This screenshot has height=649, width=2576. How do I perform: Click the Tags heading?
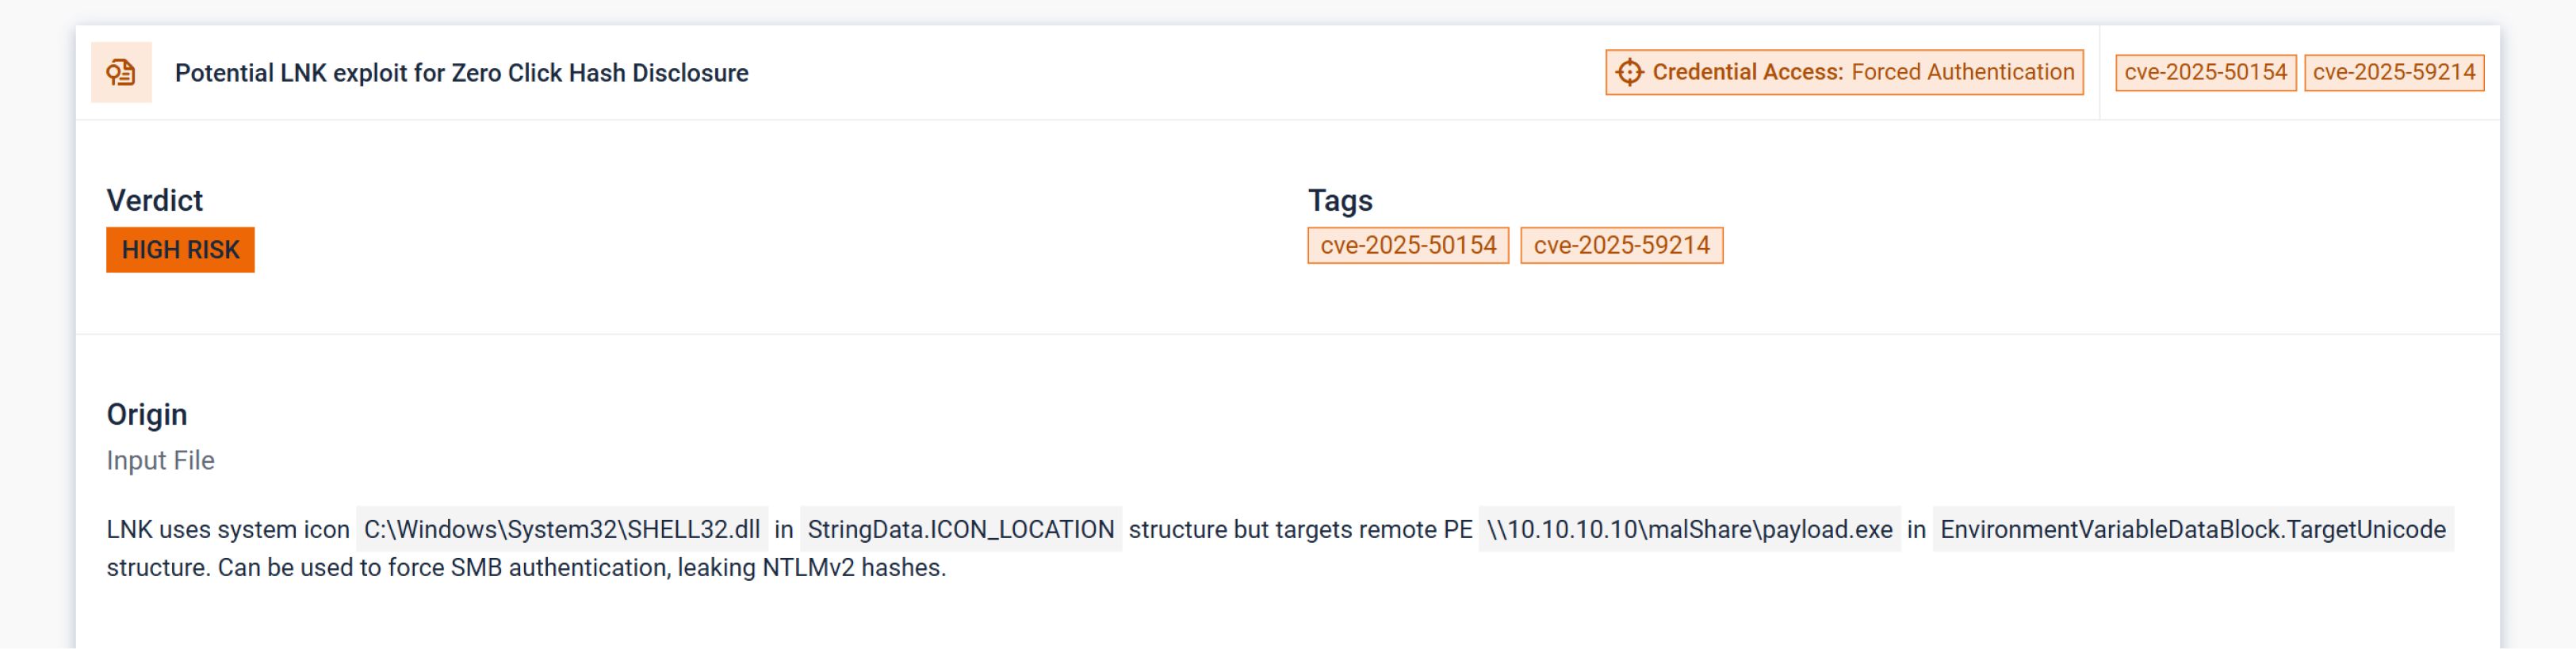(1340, 200)
